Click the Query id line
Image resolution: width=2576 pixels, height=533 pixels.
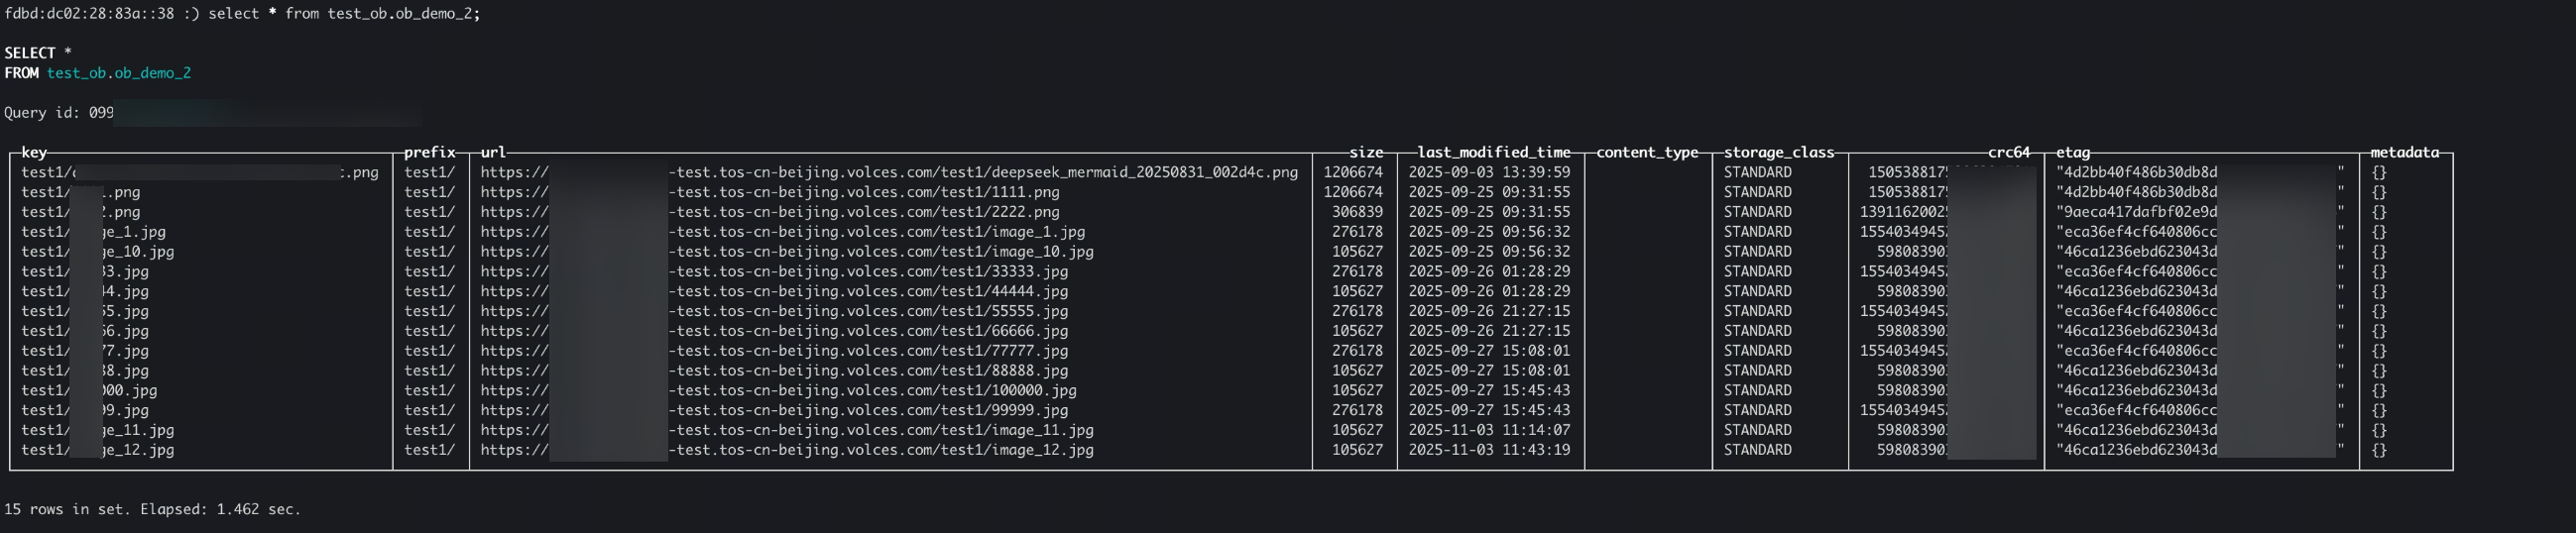(59, 113)
